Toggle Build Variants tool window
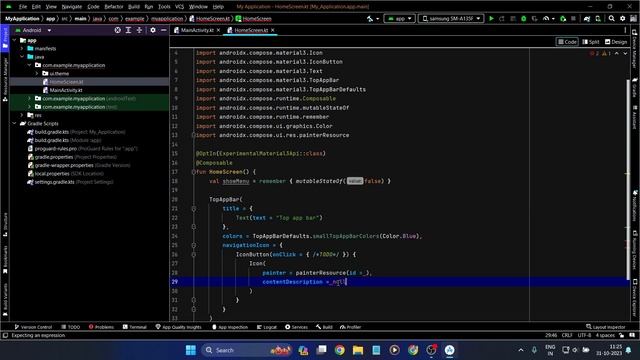640x360 pixels. 5,300
